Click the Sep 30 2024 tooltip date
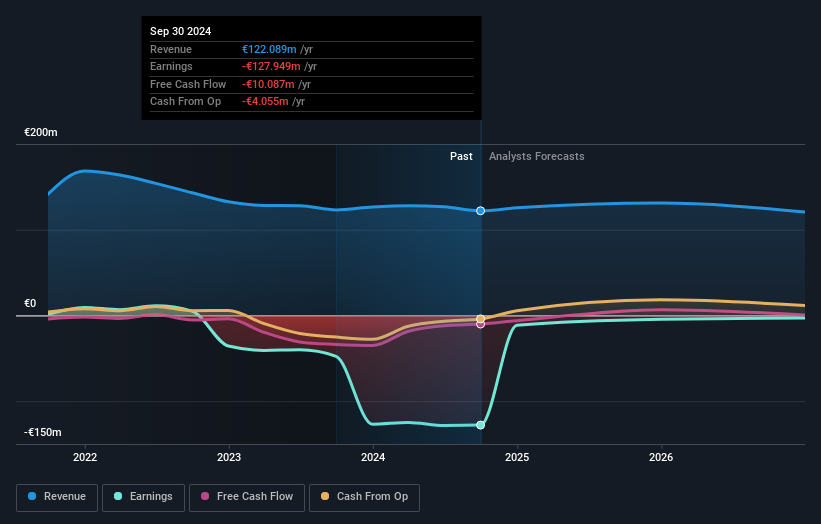Viewport: 821px width, 524px height. [181, 31]
